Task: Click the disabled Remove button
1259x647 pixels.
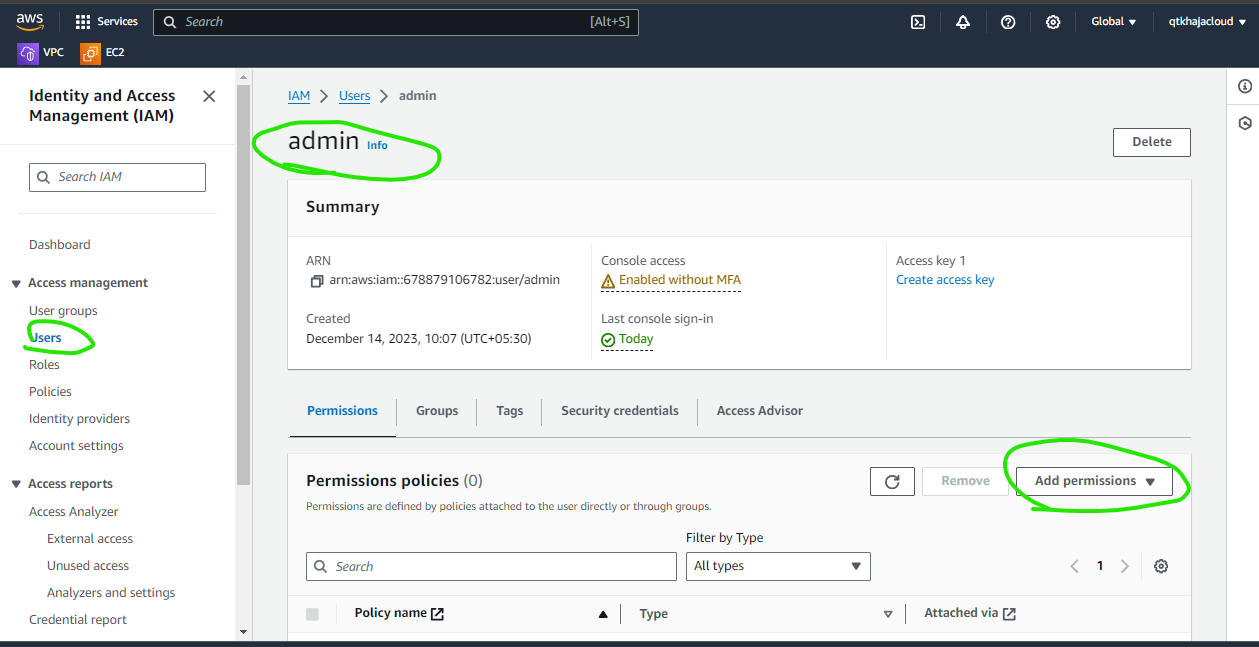Action: (965, 481)
